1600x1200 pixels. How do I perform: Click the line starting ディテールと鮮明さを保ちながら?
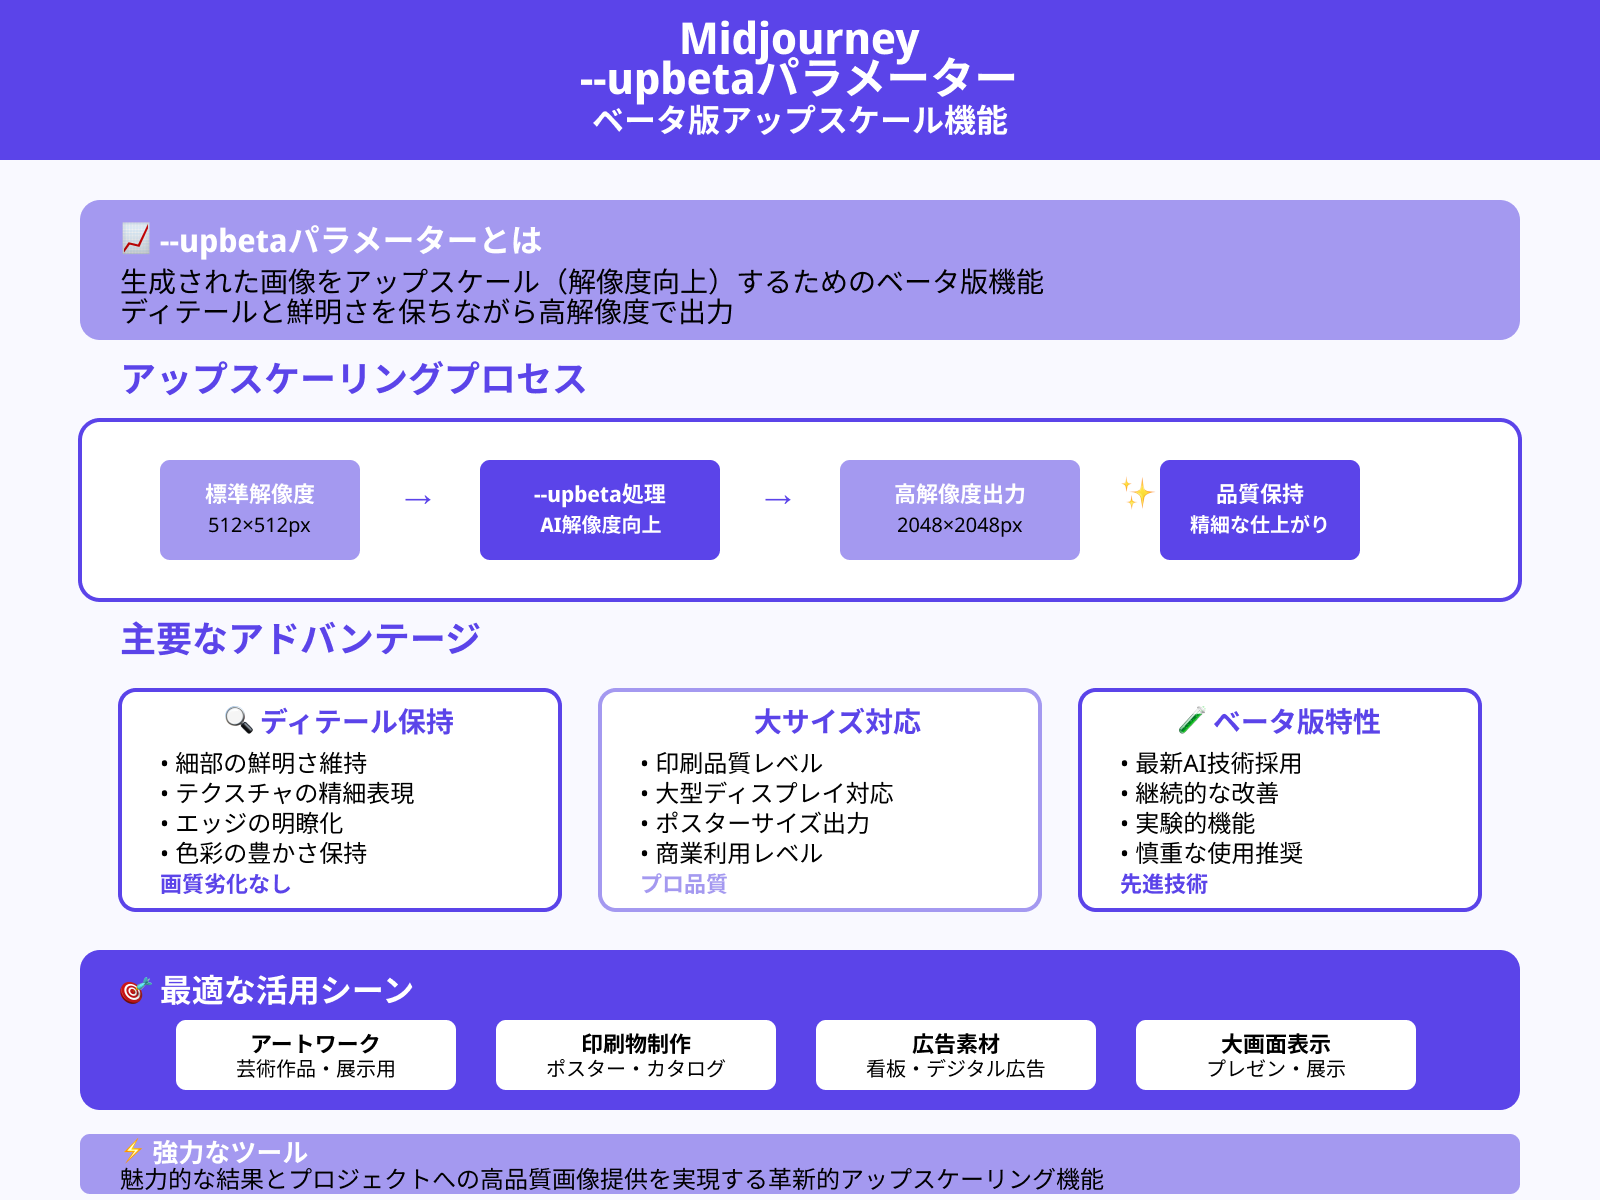427,313
